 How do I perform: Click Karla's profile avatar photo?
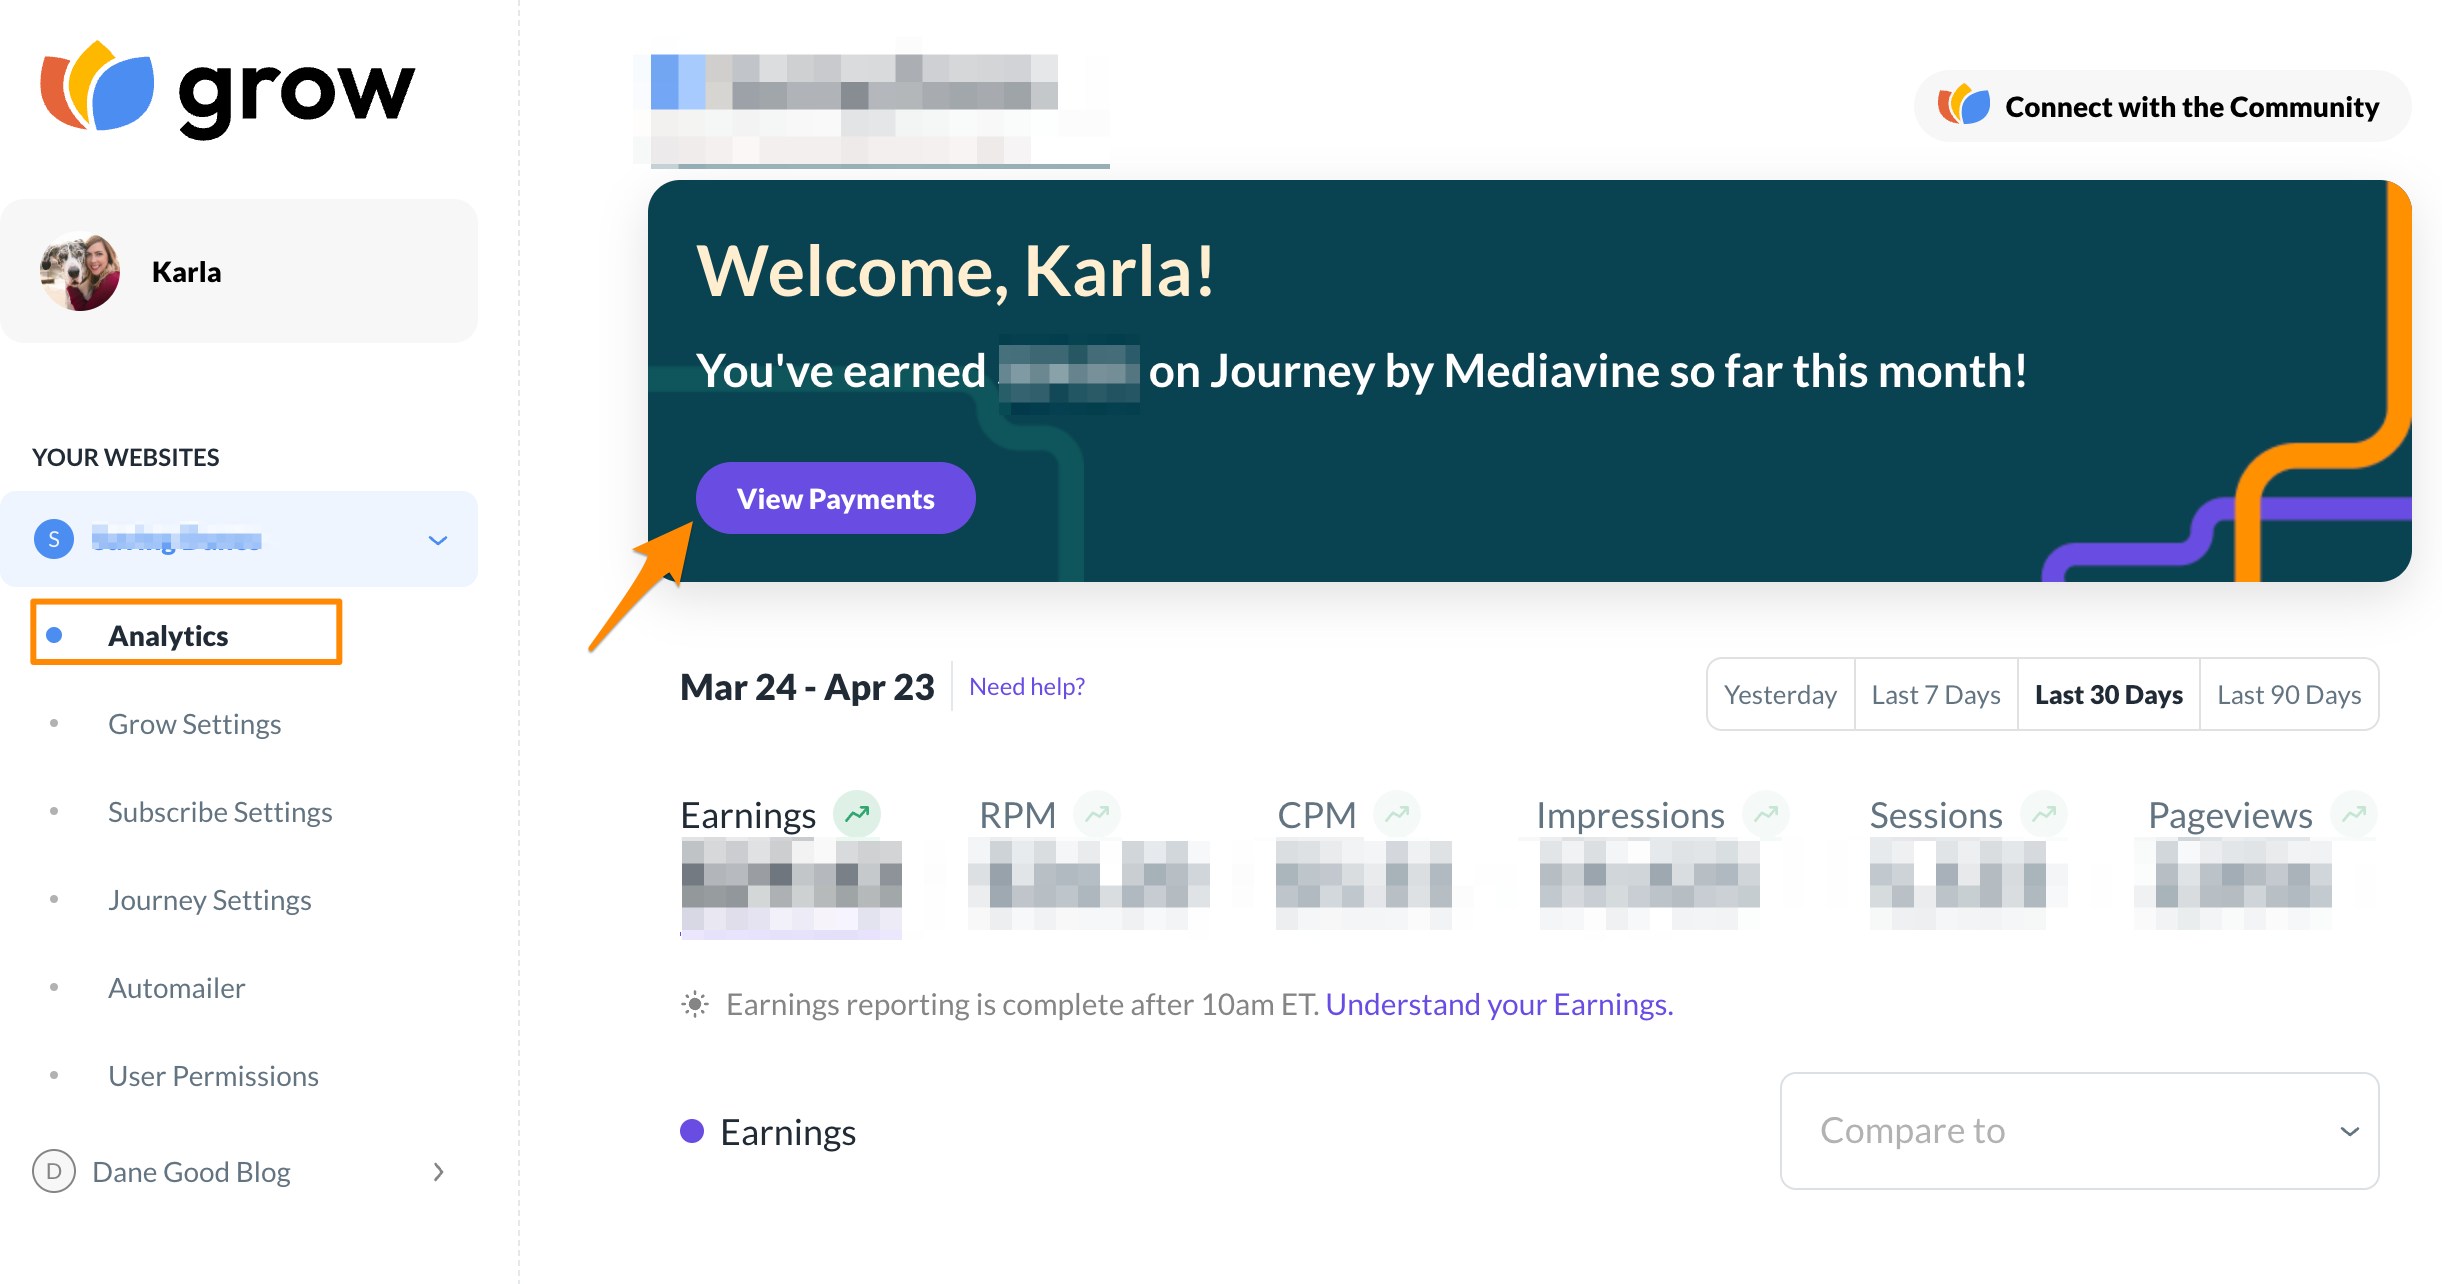(x=80, y=272)
